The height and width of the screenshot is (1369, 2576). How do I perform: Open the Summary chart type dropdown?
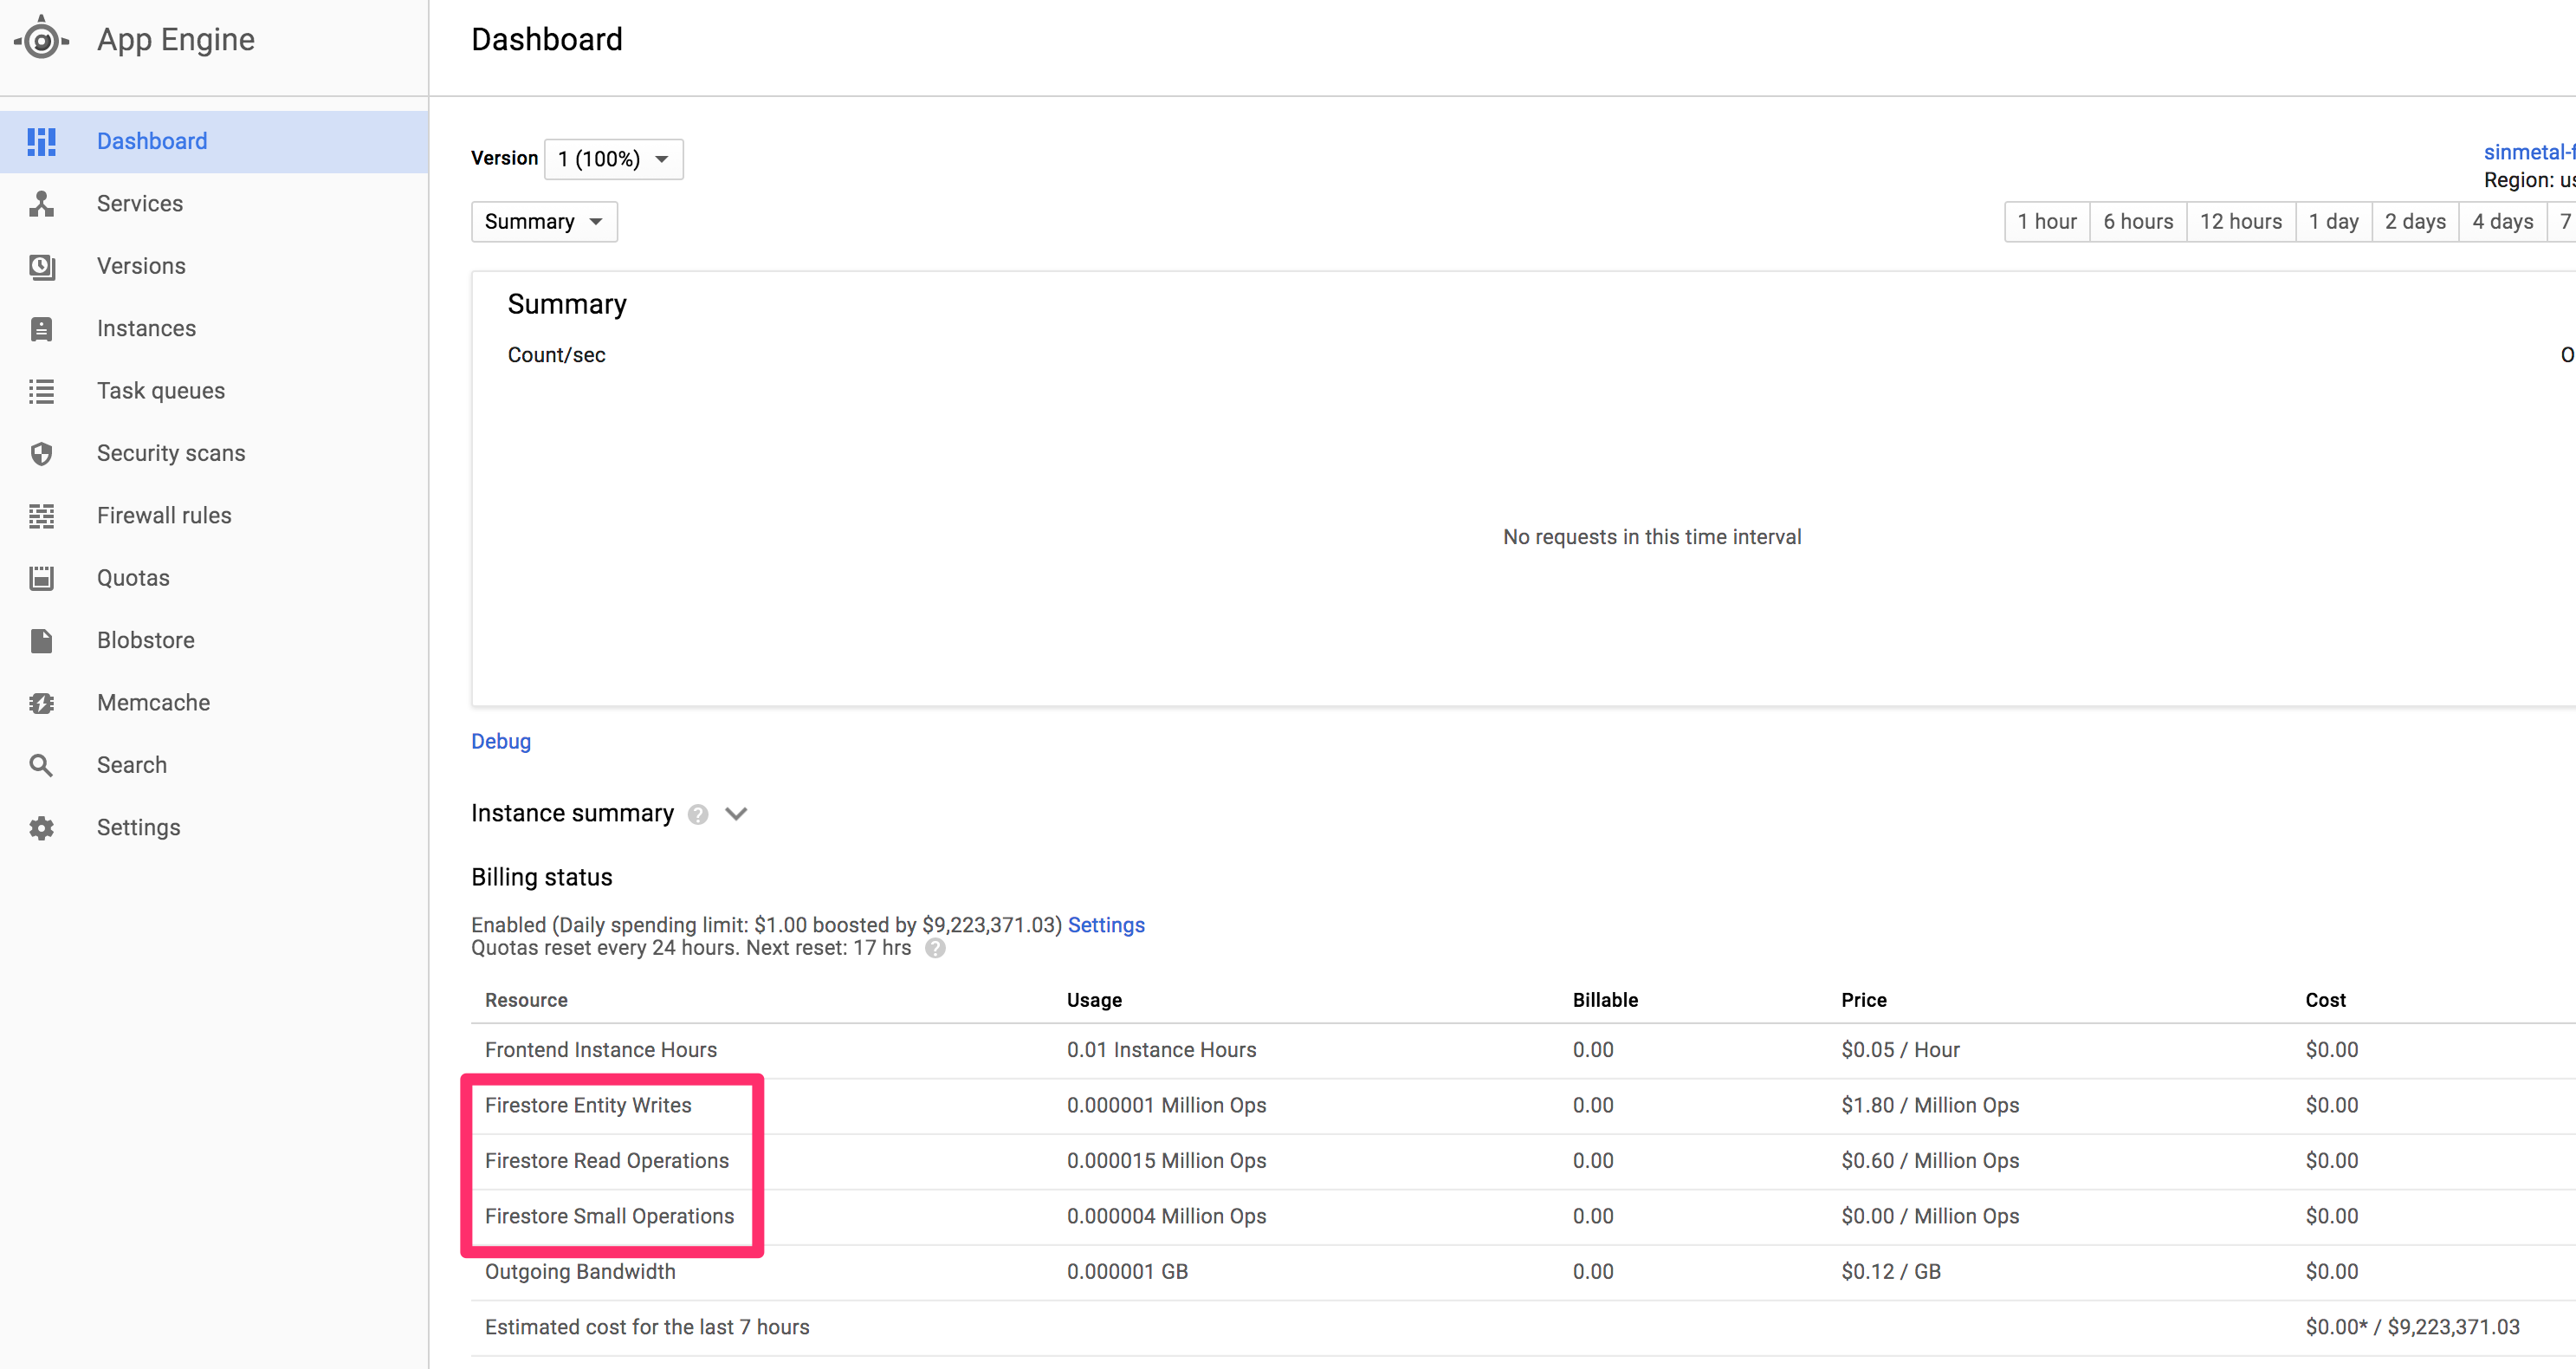coord(543,221)
